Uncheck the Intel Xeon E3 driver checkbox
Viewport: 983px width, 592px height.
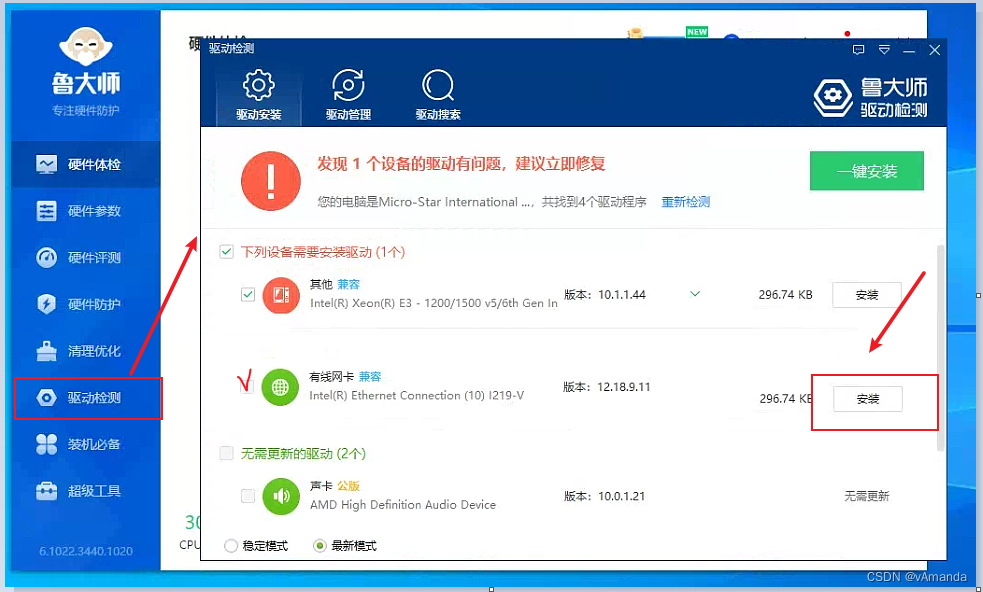click(248, 294)
